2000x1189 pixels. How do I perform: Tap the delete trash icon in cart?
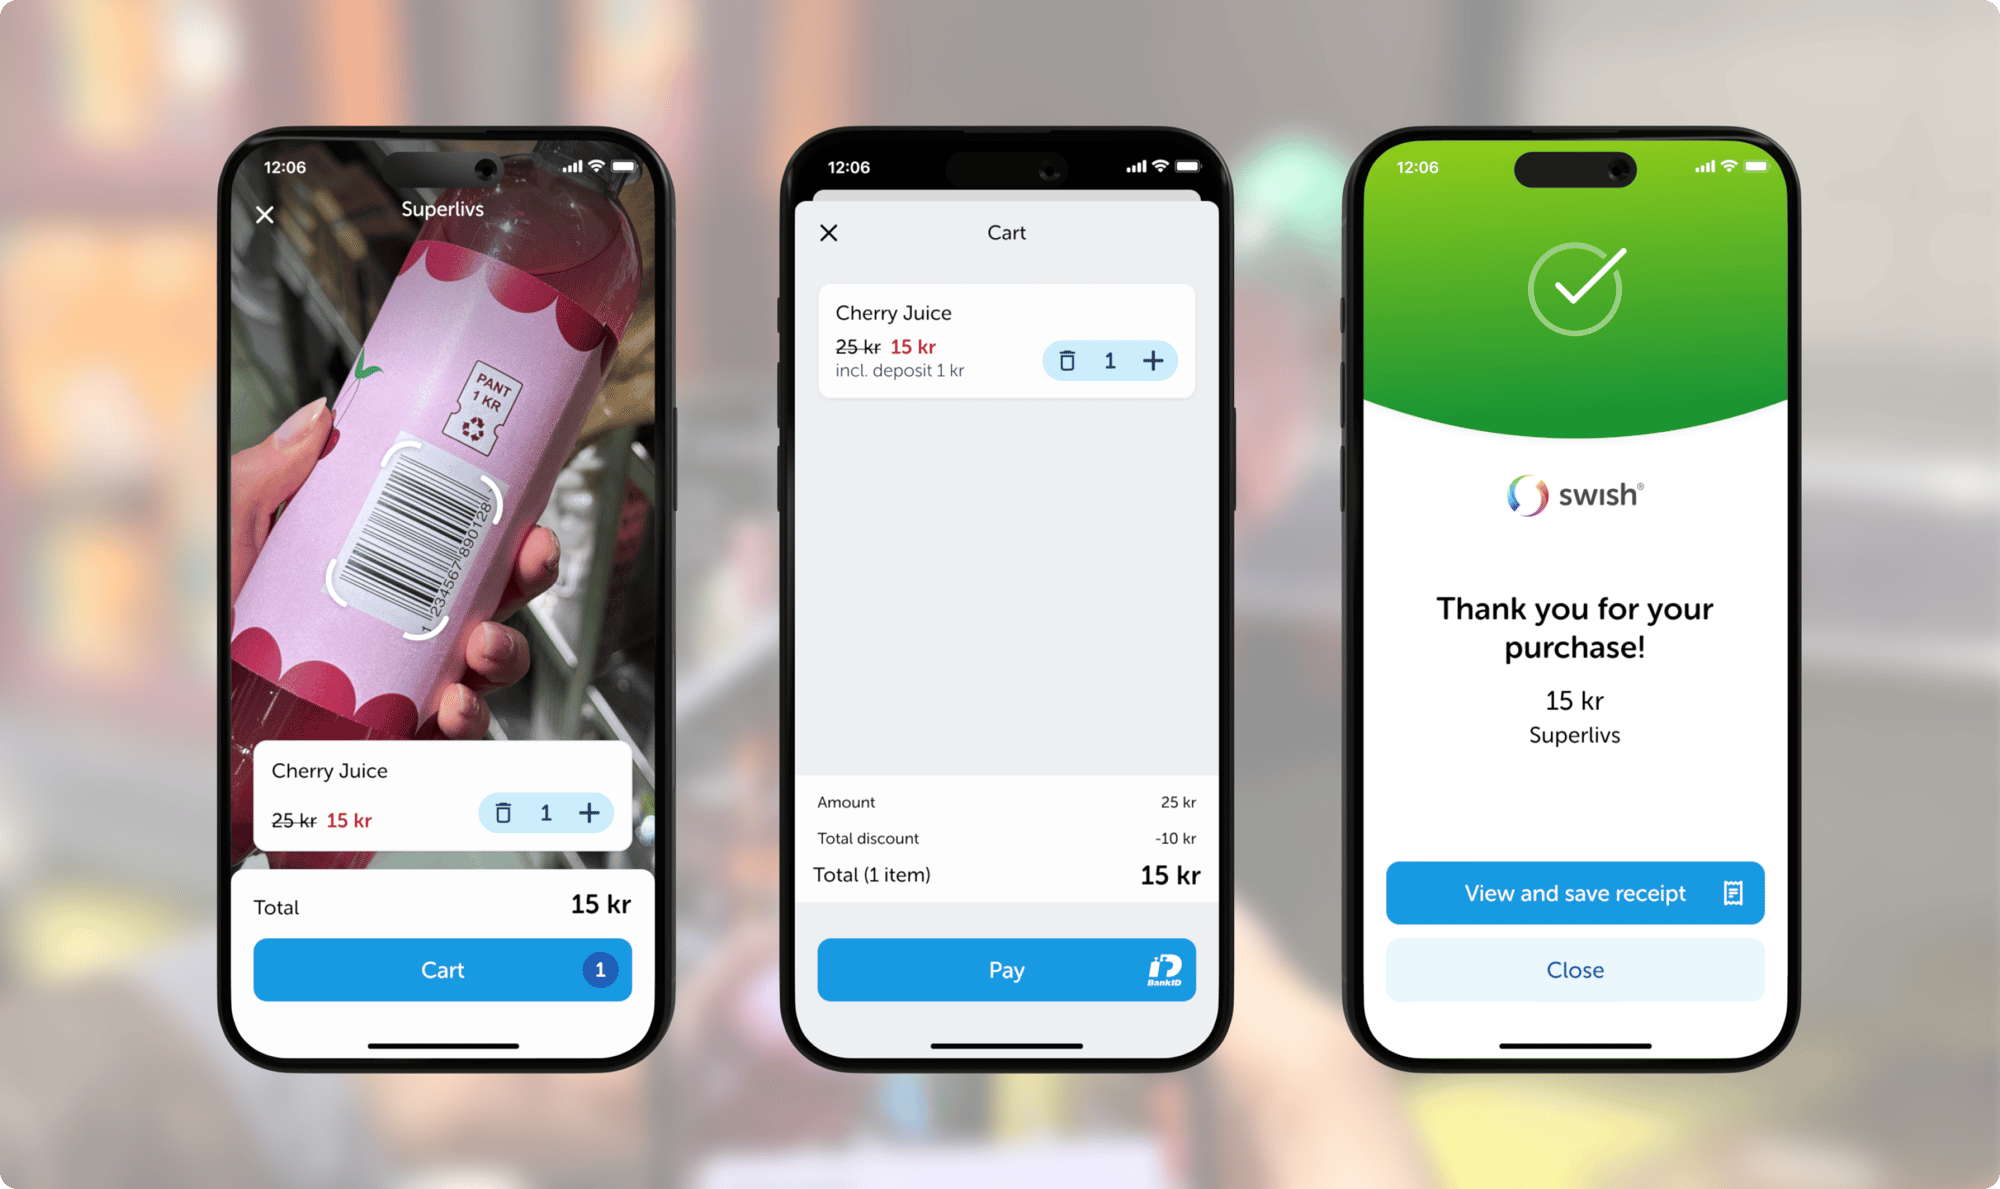[x=1070, y=361]
